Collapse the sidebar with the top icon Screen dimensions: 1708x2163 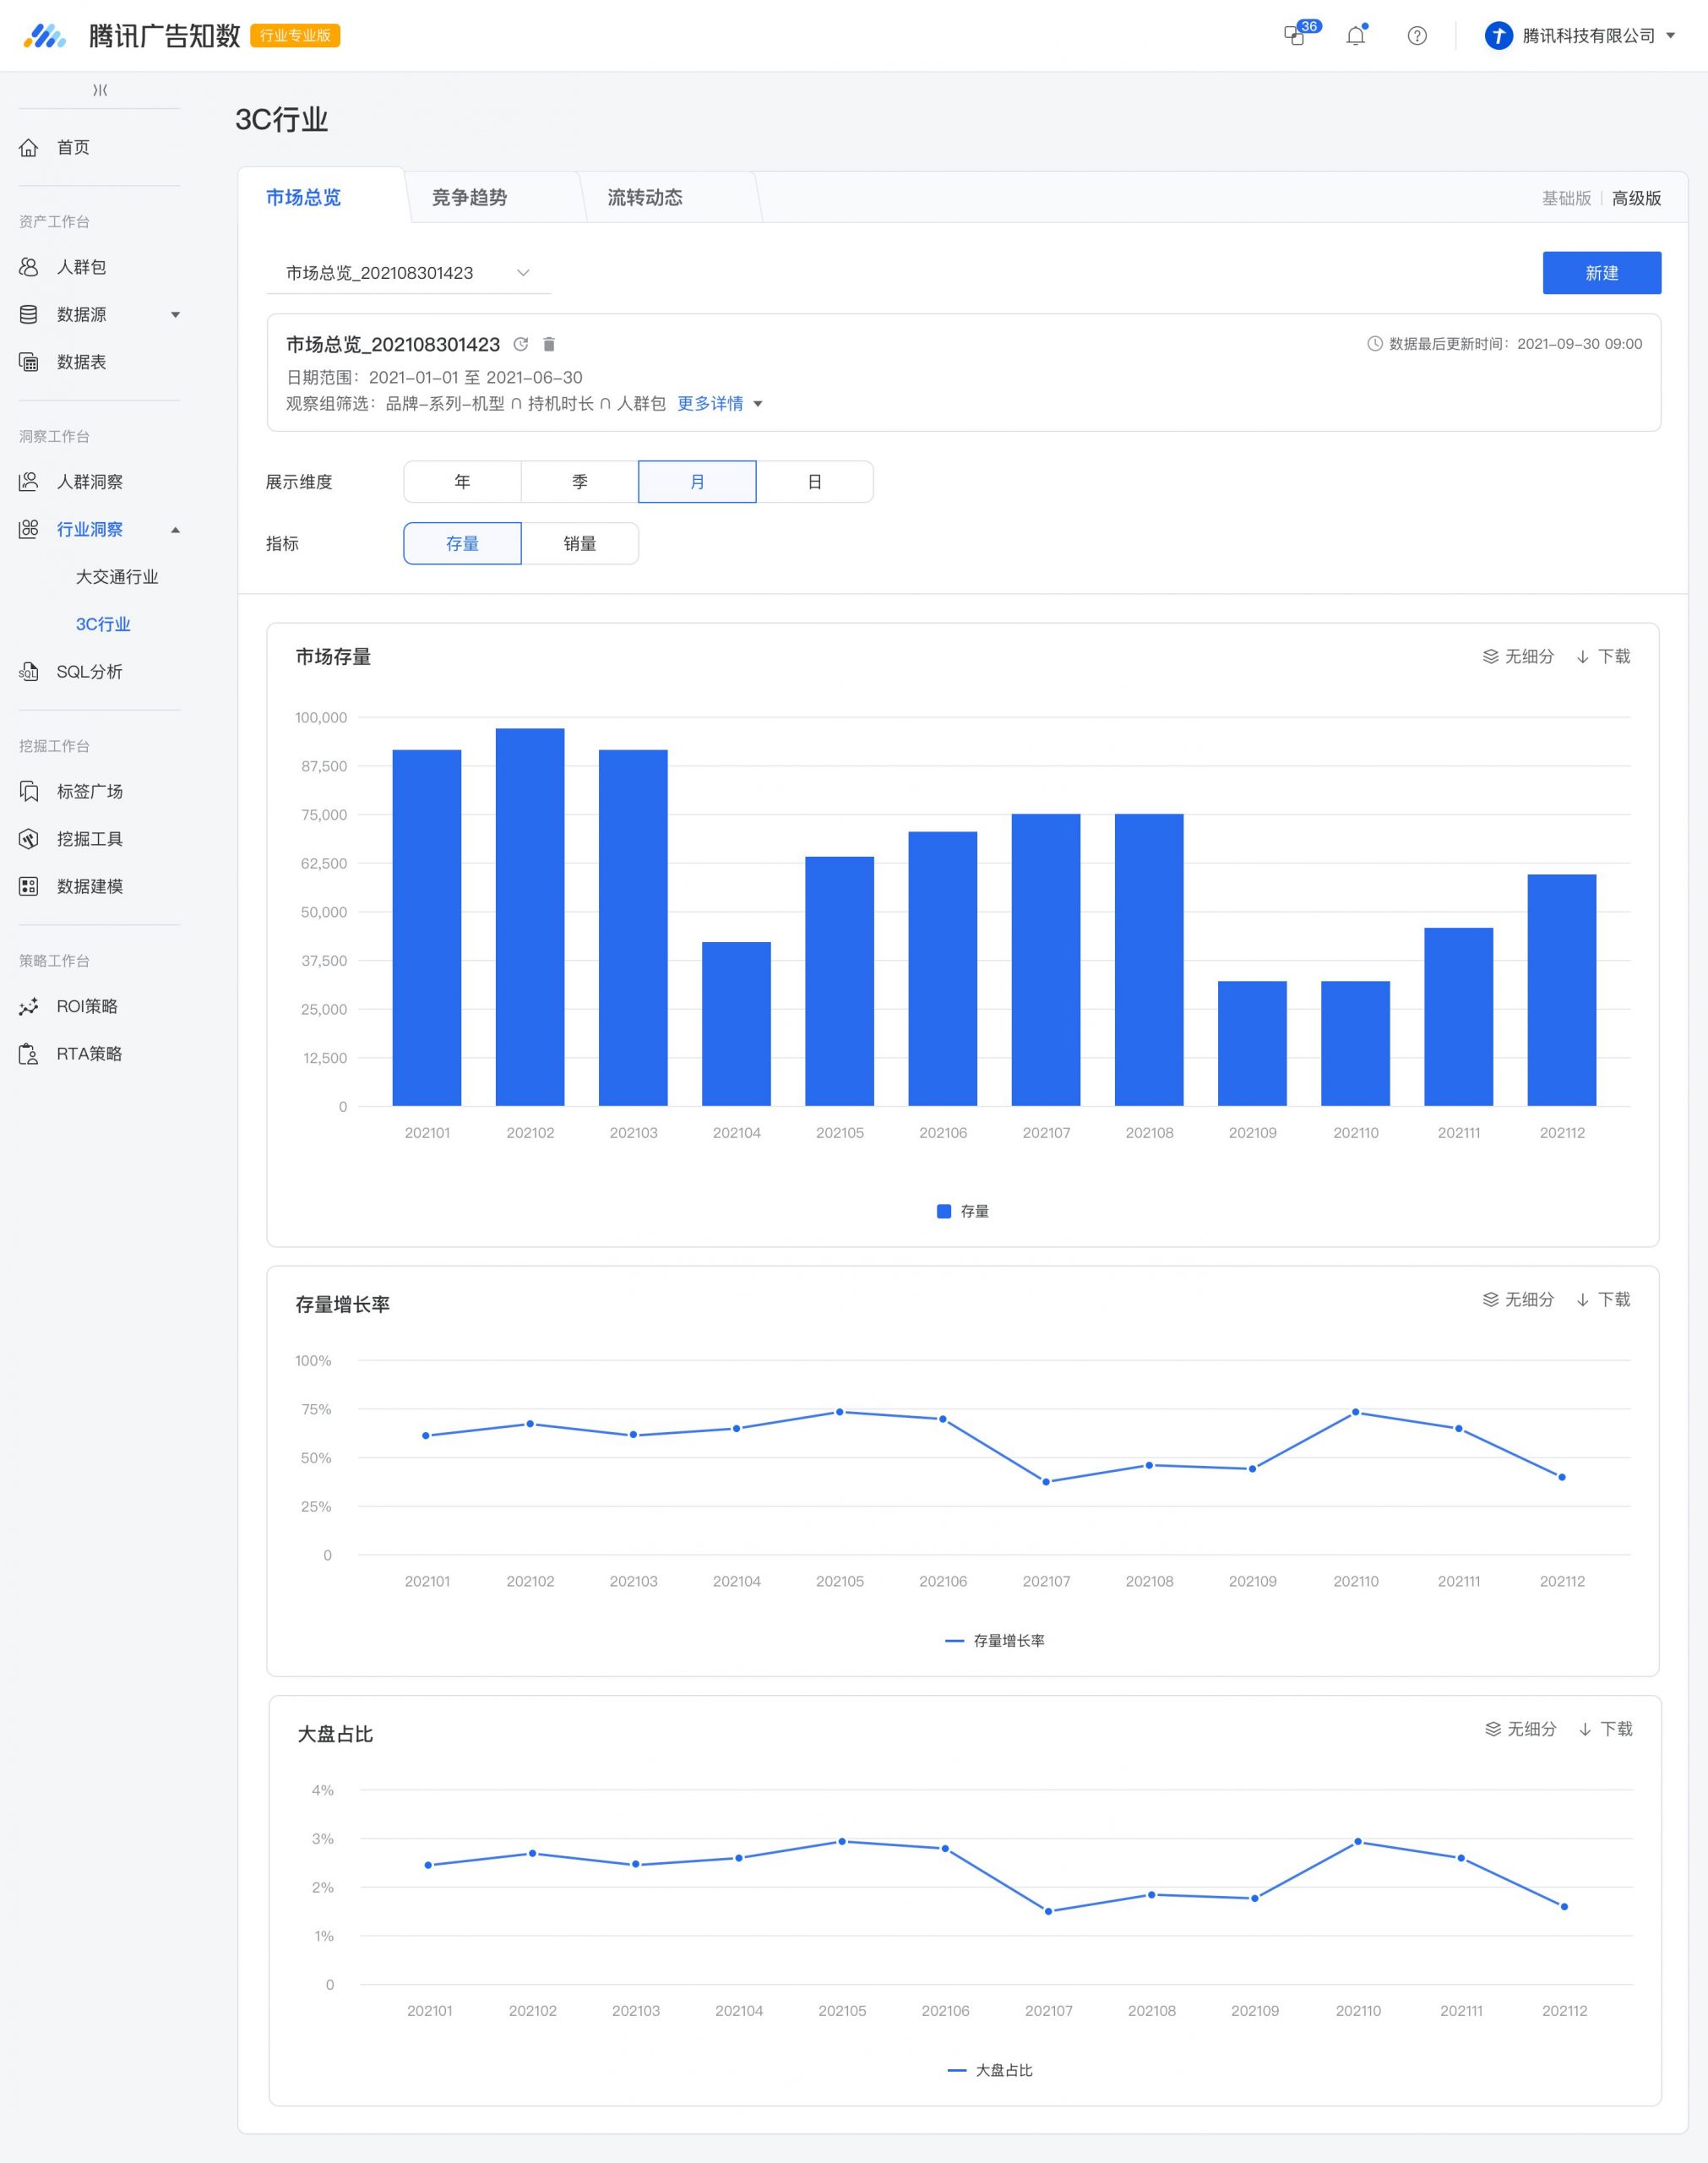coord(100,90)
